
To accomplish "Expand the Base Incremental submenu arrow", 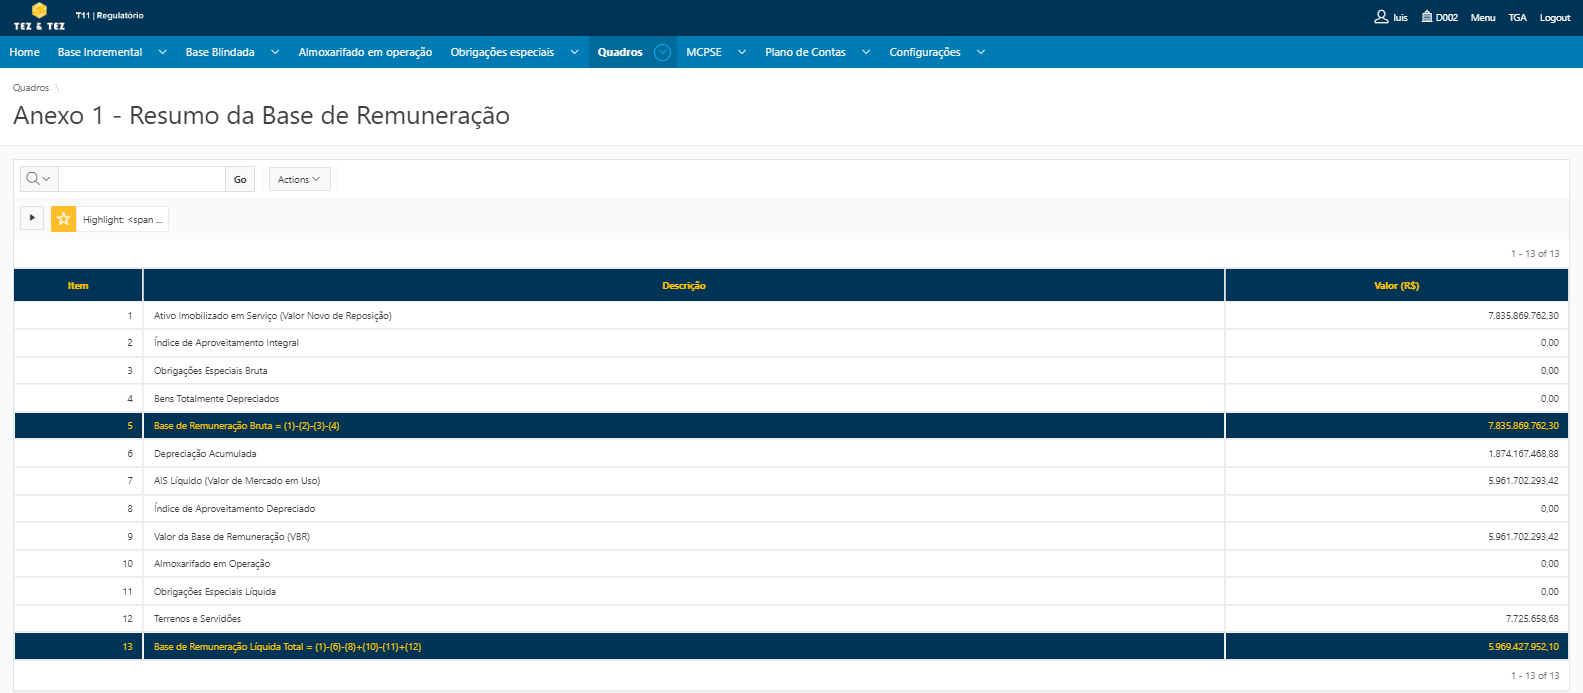I will pos(162,52).
